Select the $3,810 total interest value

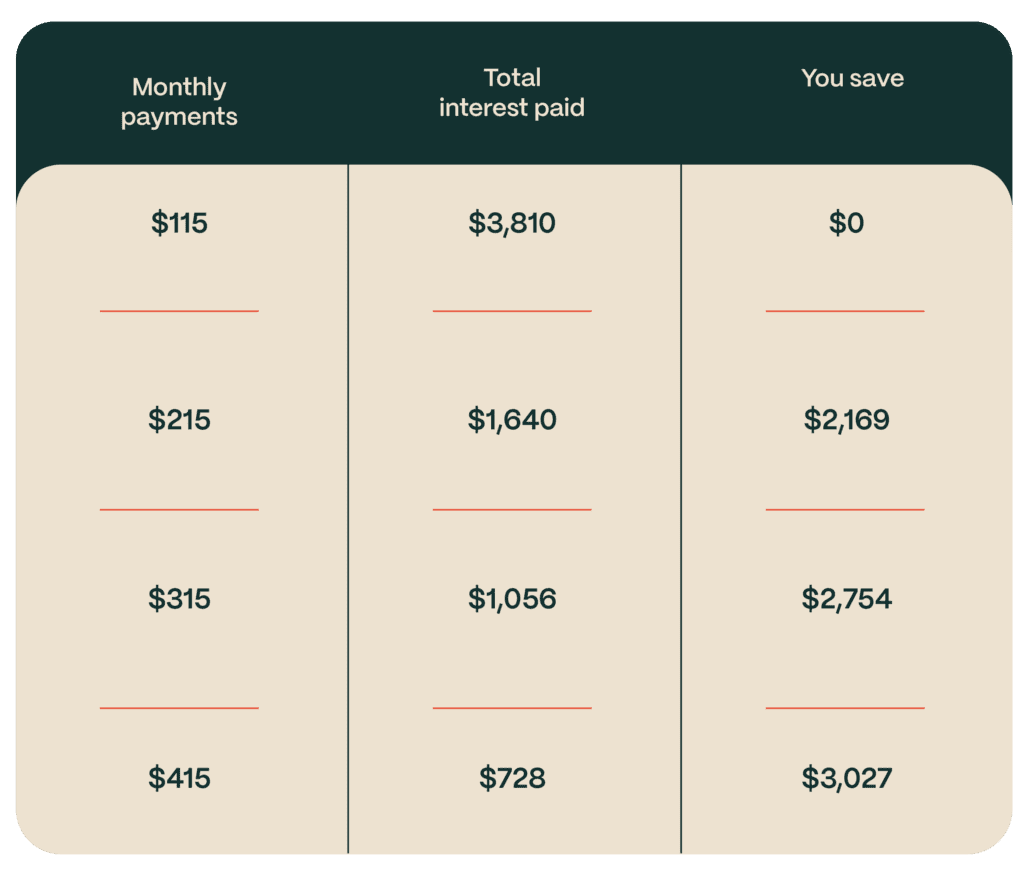click(512, 223)
